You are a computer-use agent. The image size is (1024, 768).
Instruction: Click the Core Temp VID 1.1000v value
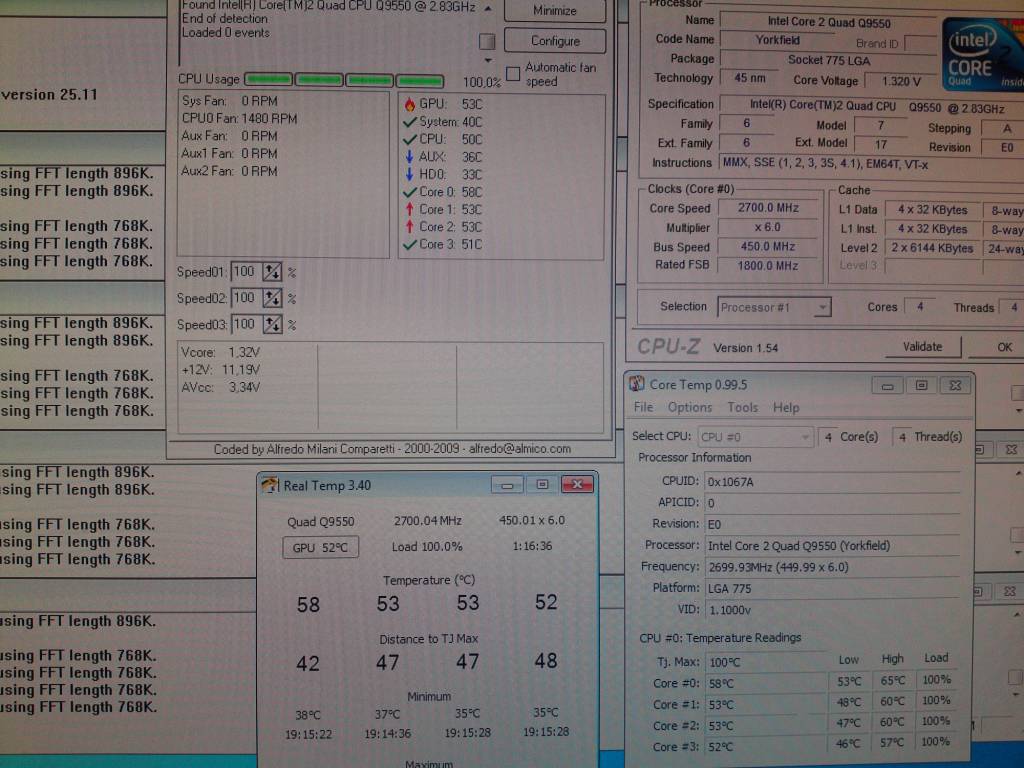click(x=729, y=610)
